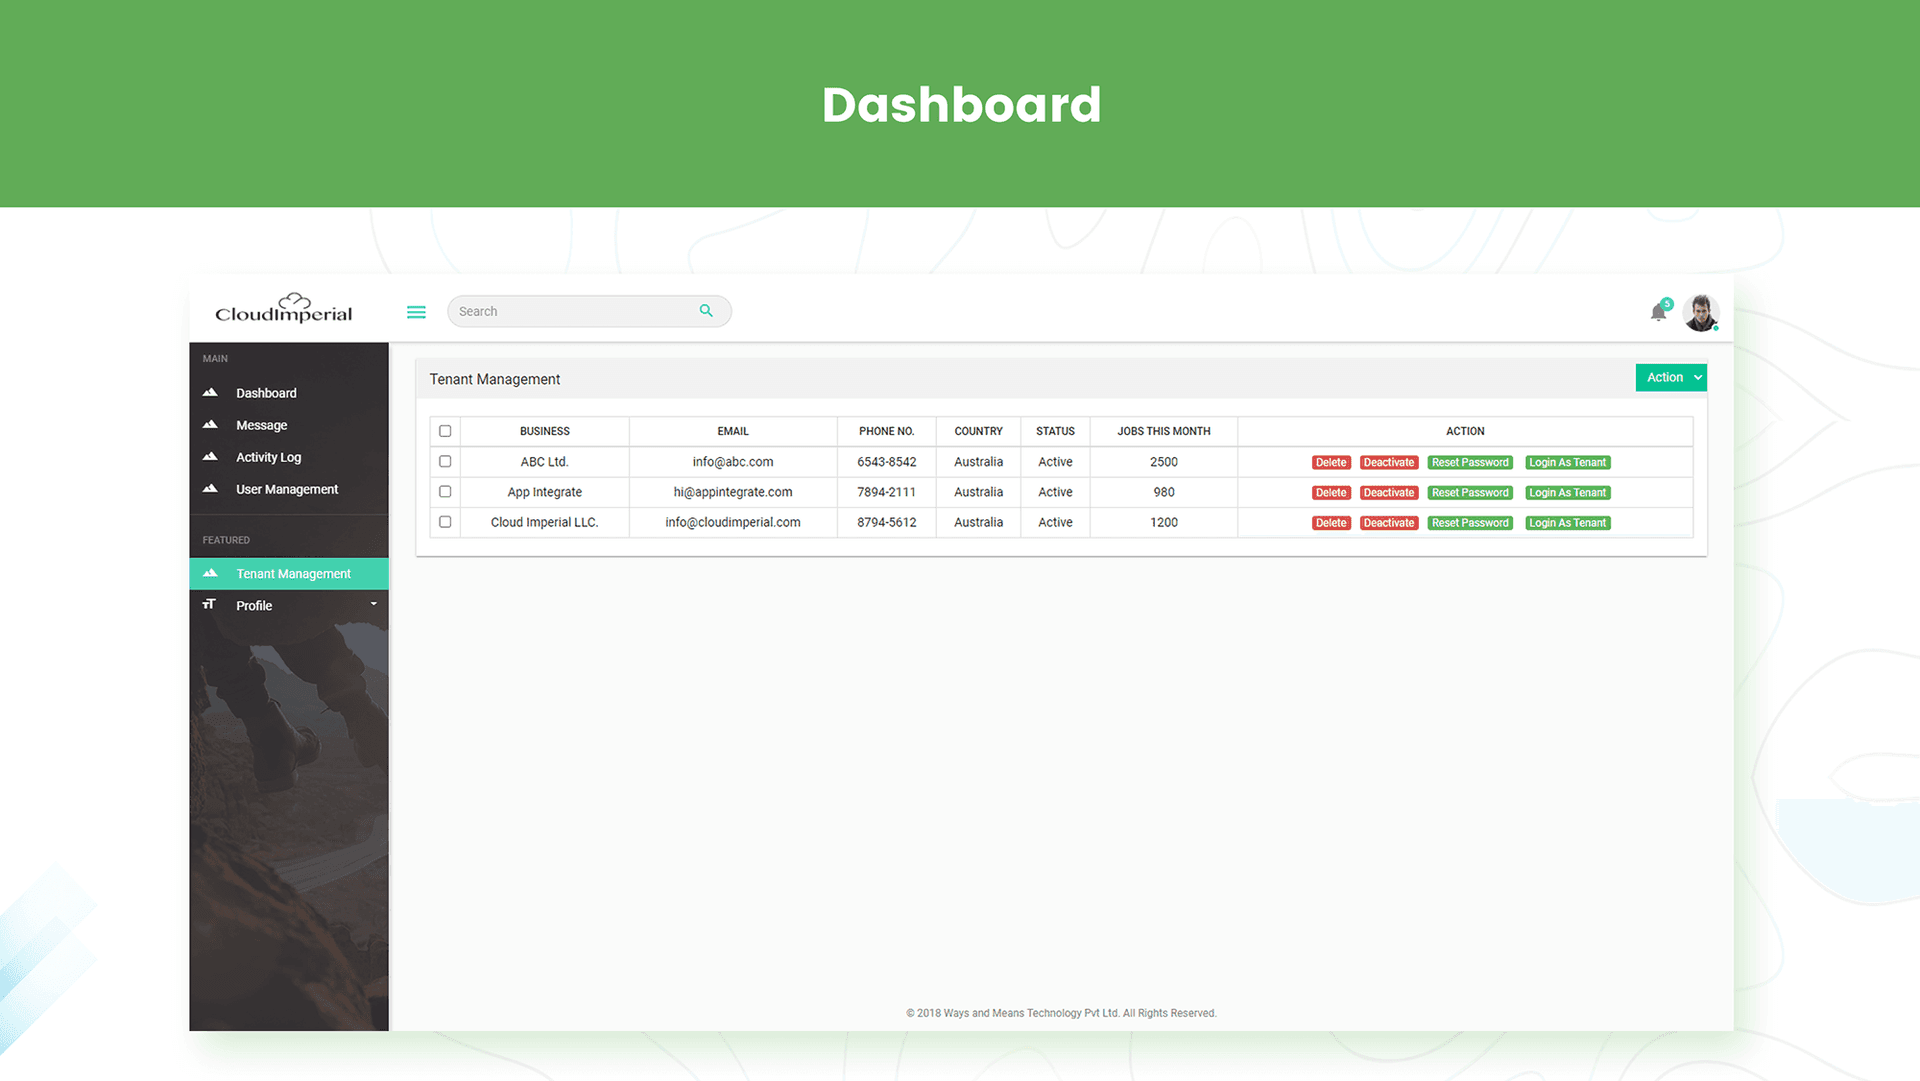The width and height of the screenshot is (1920, 1081).
Task: Open the notifications bell
Action: tap(1659, 312)
